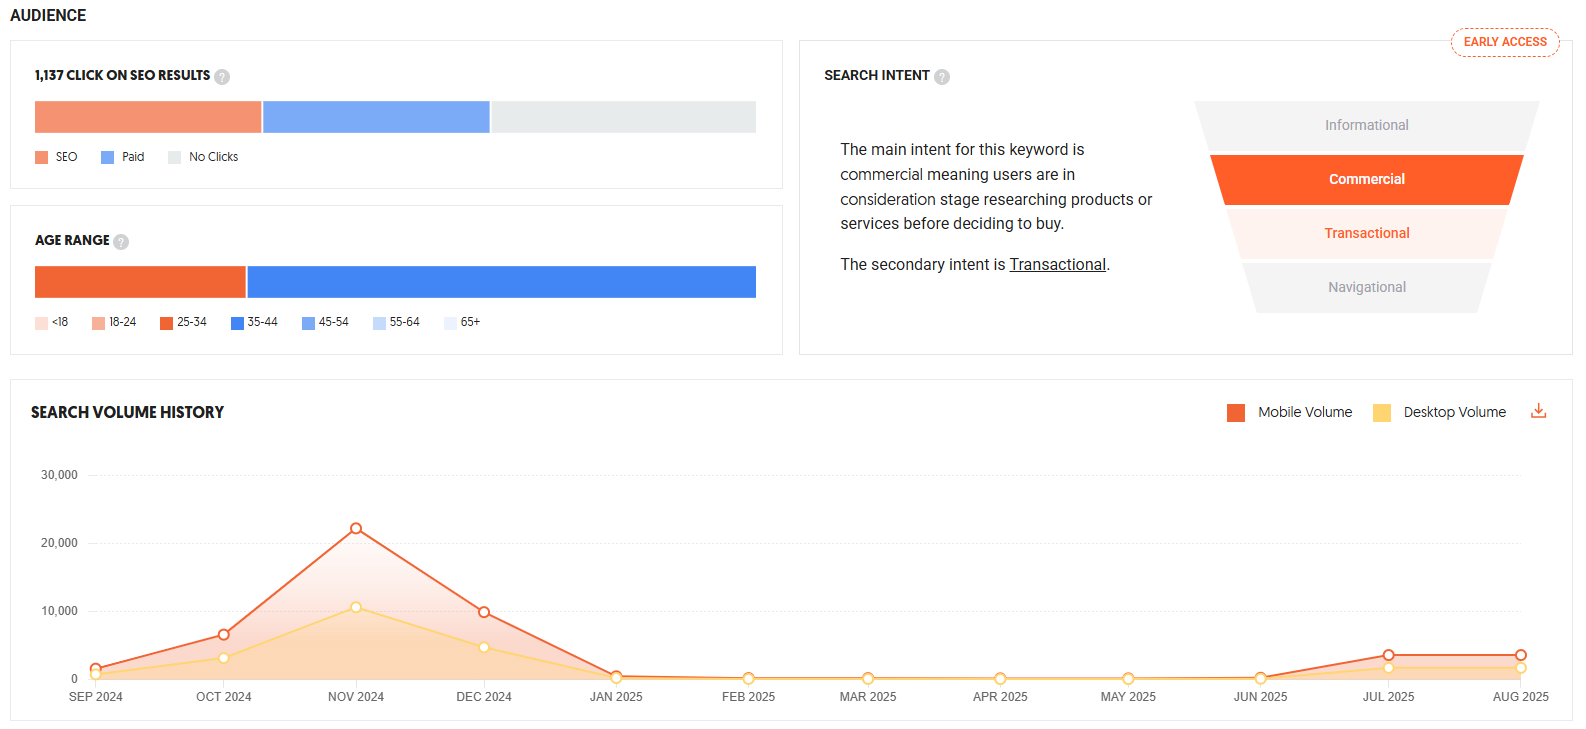Click the SEO legend swatch
The height and width of the screenshot is (729, 1586).
[x=42, y=158]
